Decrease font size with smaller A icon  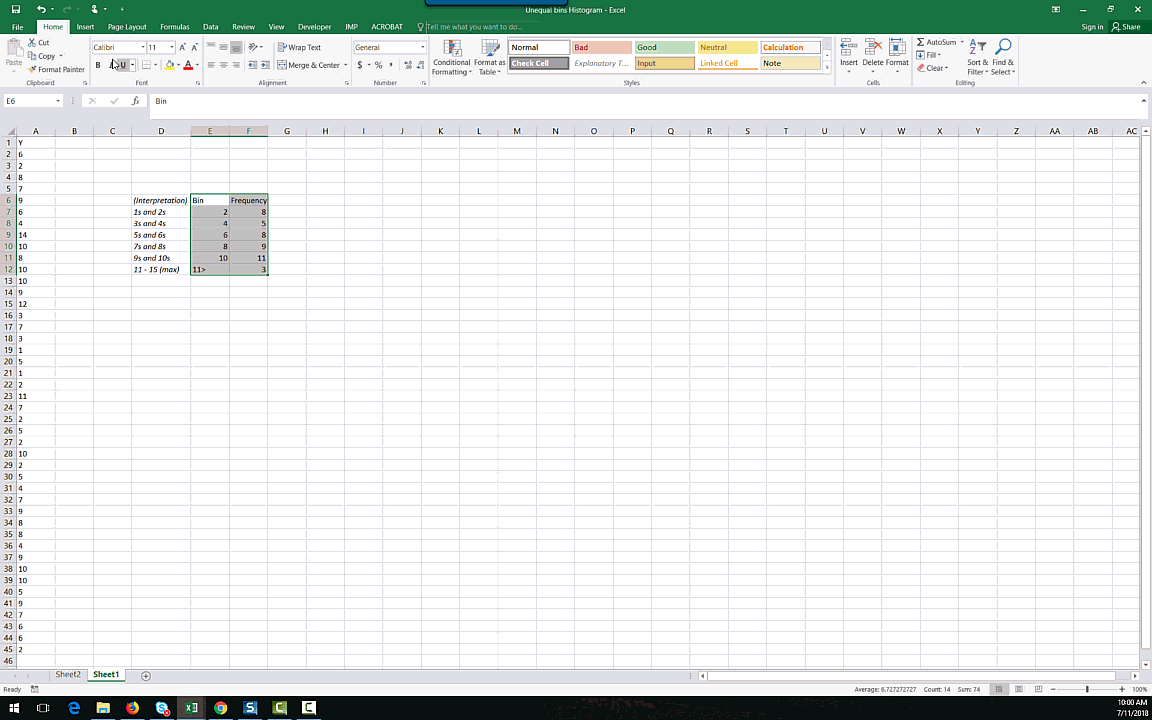[195, 47]
